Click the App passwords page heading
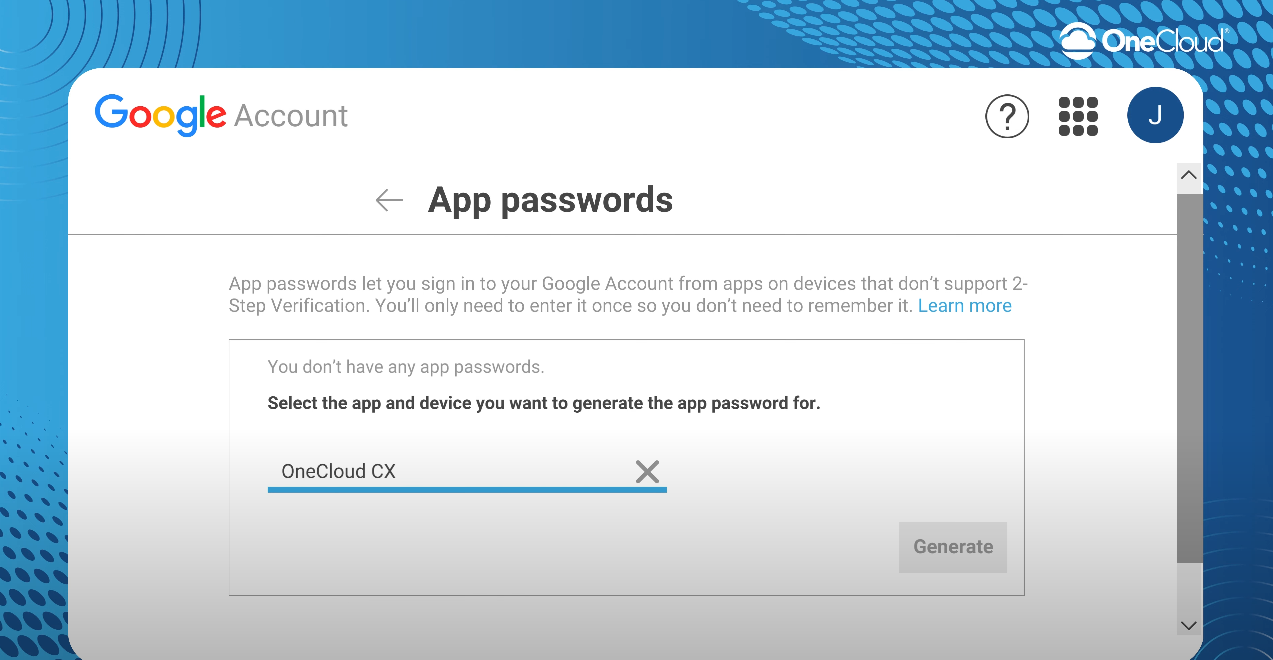 [550, 200]
